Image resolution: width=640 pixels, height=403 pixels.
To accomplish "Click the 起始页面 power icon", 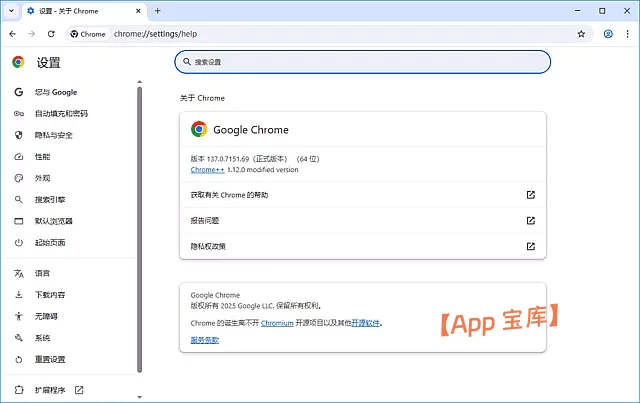I will 19,243.
